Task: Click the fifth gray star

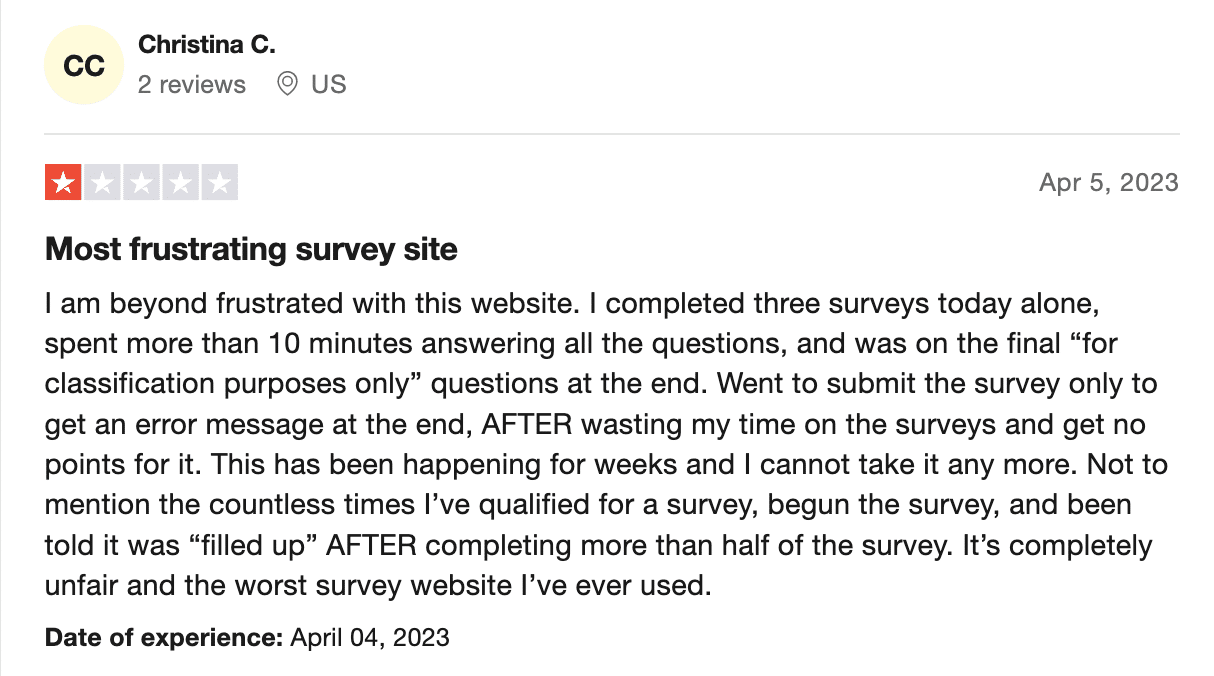Action: (219, 182)
